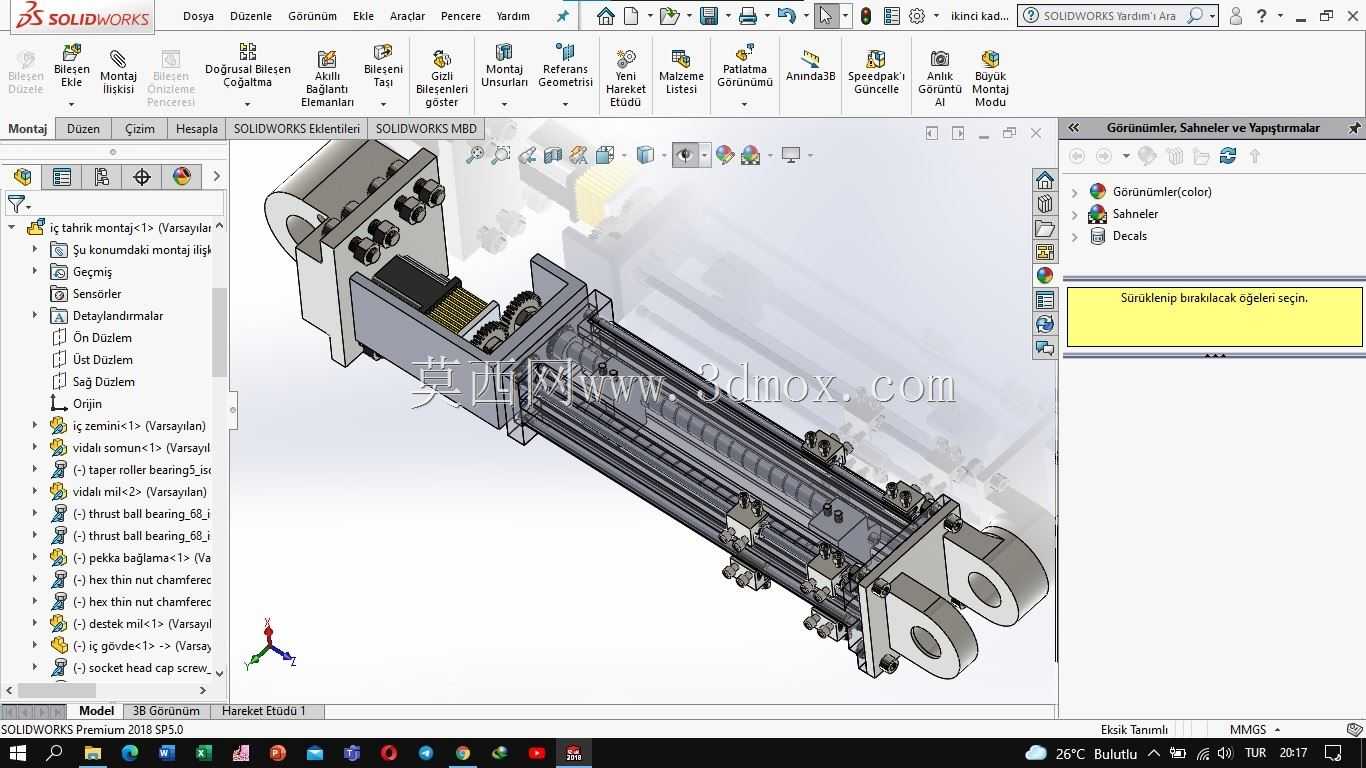Collapse the task pane with double-chevron button
Screen dimensions: 1366x768
[x=1073, y=128]
